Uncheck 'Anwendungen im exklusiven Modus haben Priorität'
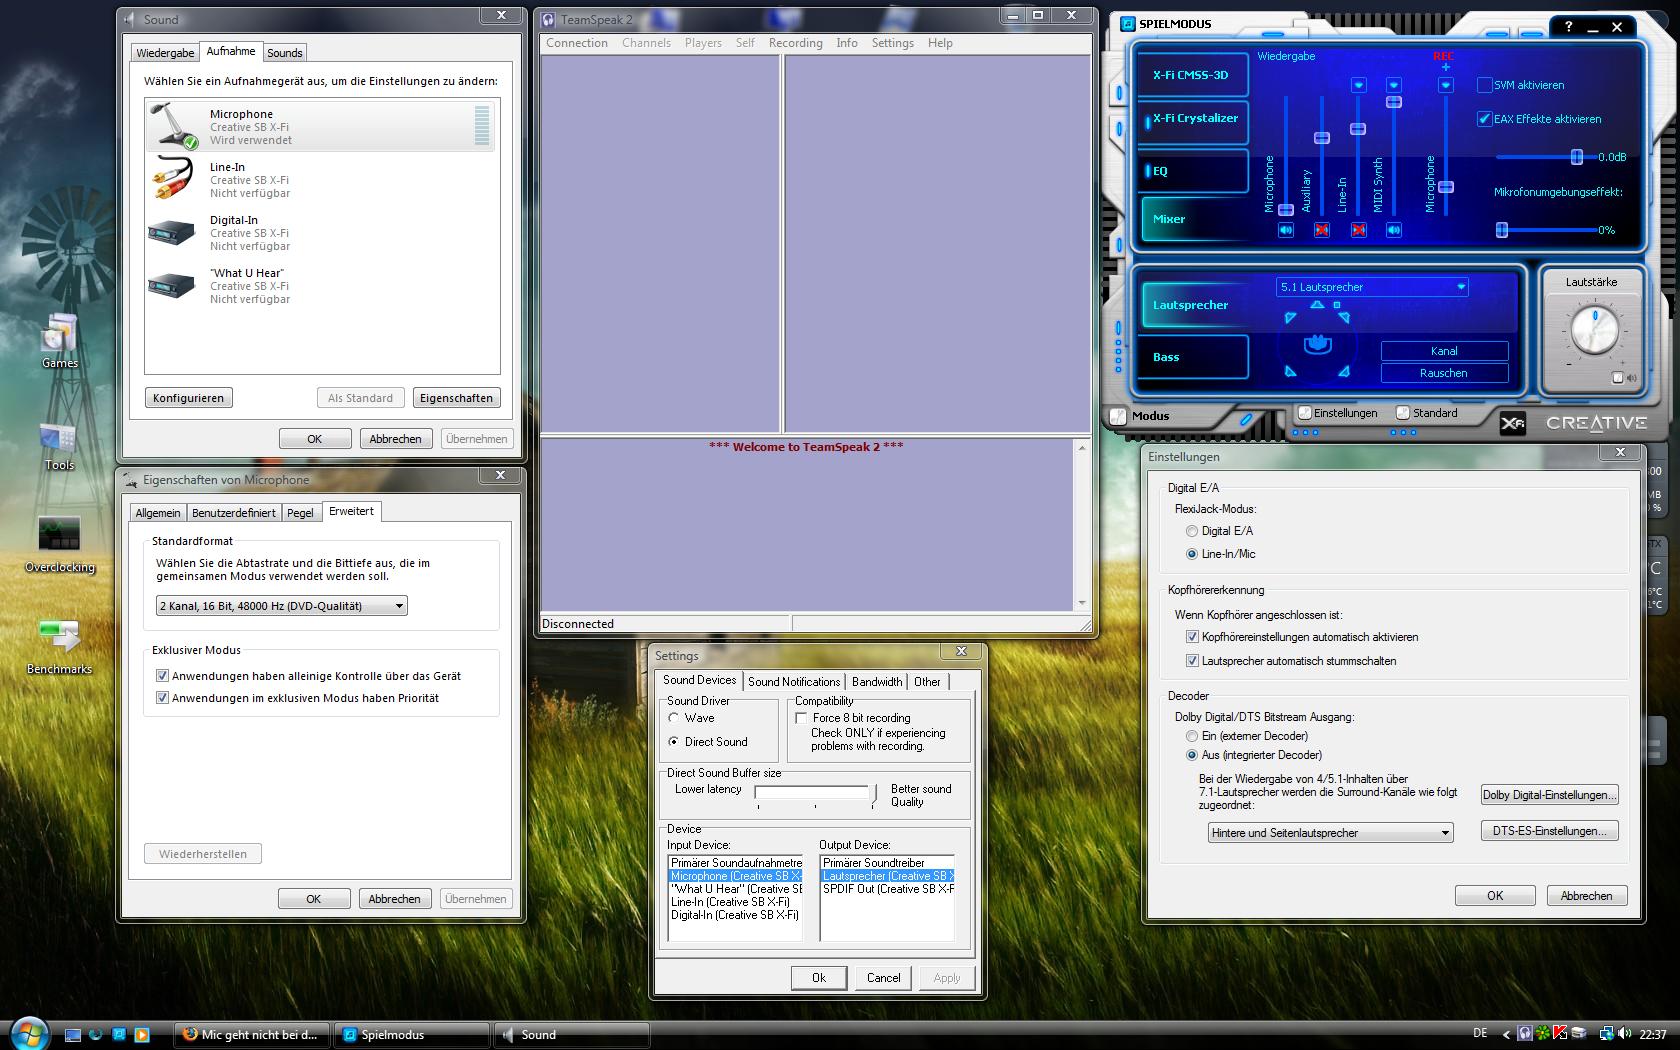Image resolution: width=1680 pixels, height=1050 pixels. pos(162,698)
